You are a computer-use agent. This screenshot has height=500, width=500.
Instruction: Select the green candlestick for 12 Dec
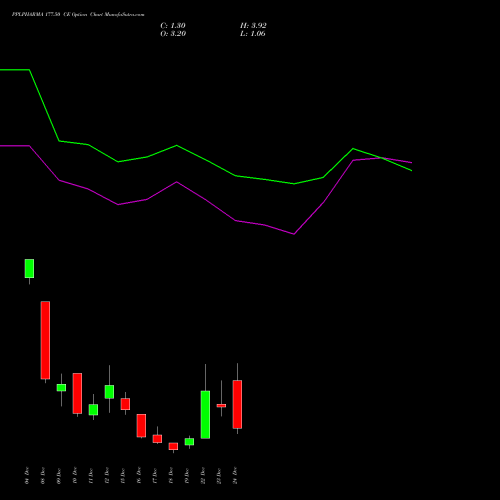pos(109,392)
